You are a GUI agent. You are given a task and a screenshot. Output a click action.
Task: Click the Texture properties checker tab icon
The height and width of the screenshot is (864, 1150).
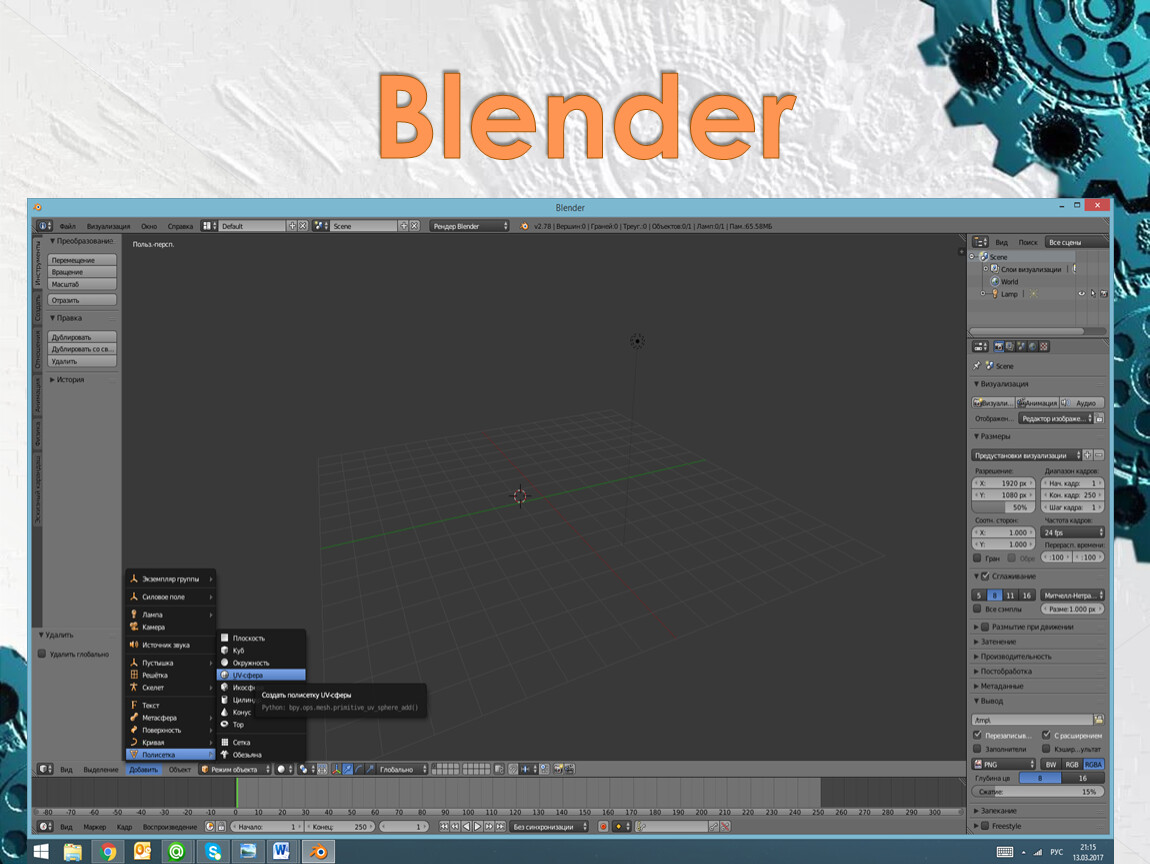coord(1044,346)
